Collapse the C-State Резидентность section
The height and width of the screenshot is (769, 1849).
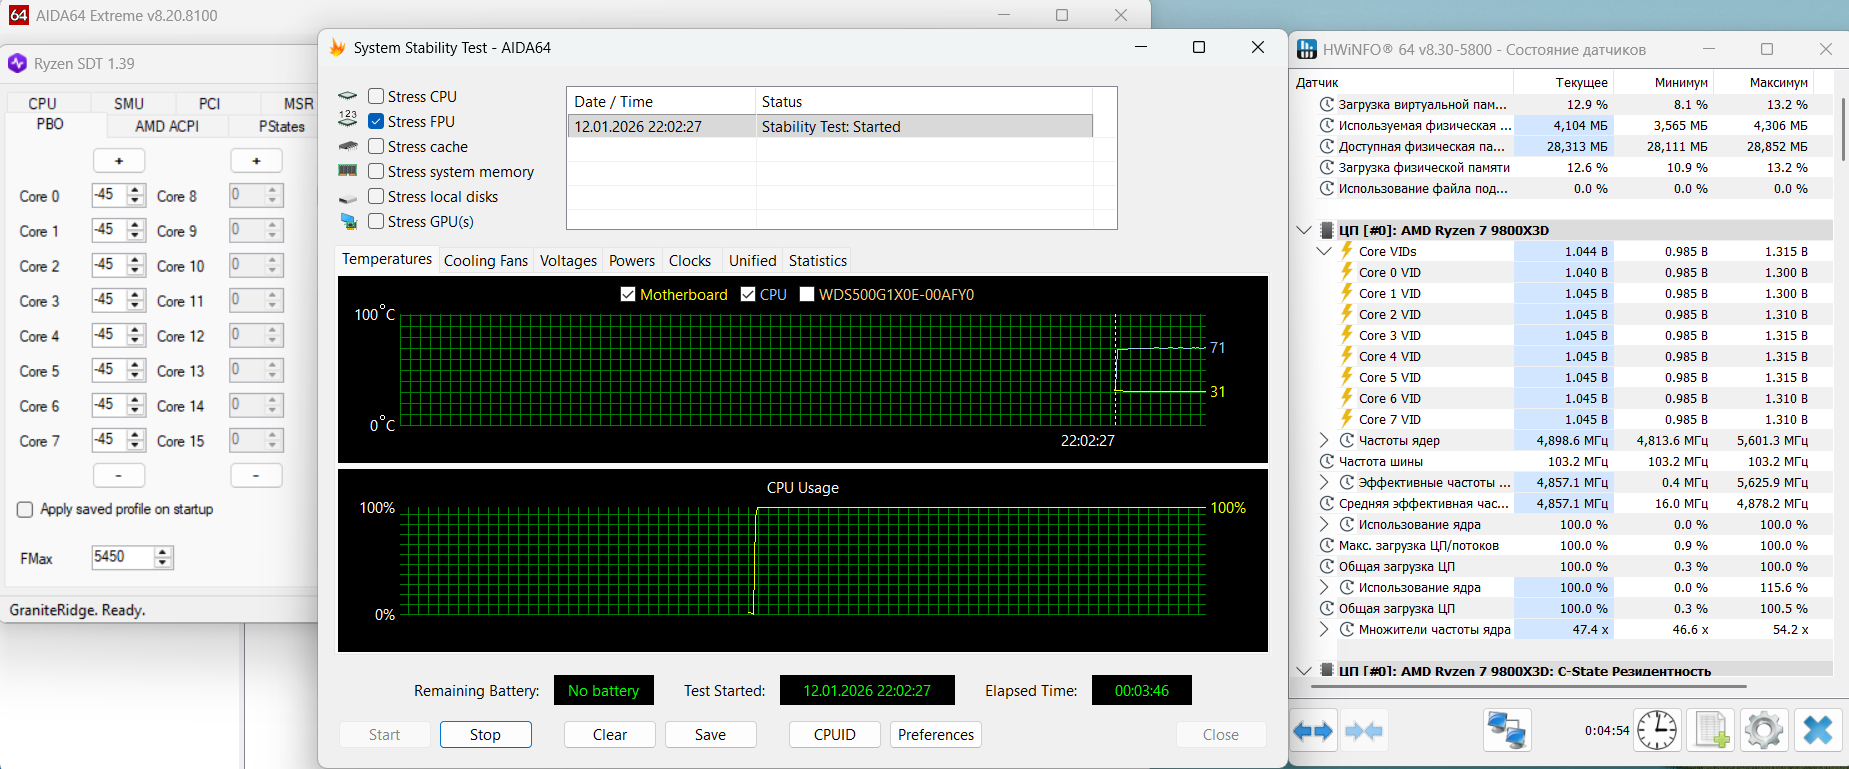1304,670
